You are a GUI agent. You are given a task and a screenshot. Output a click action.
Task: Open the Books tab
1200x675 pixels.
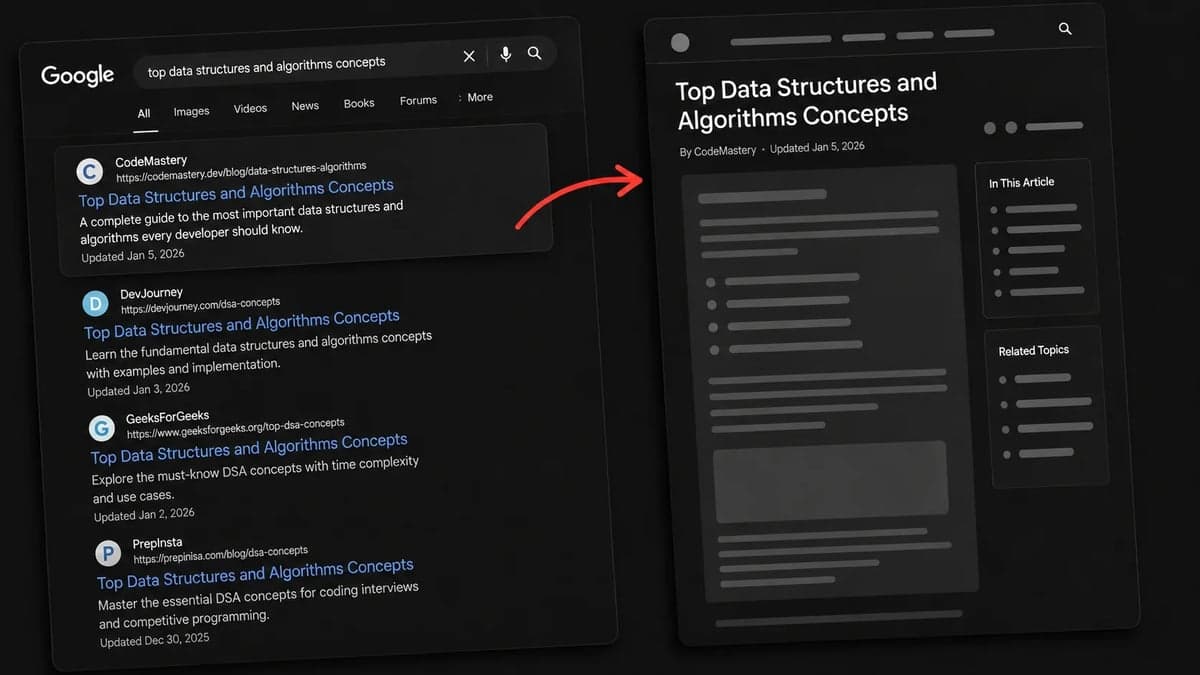(x=359, y=103)
